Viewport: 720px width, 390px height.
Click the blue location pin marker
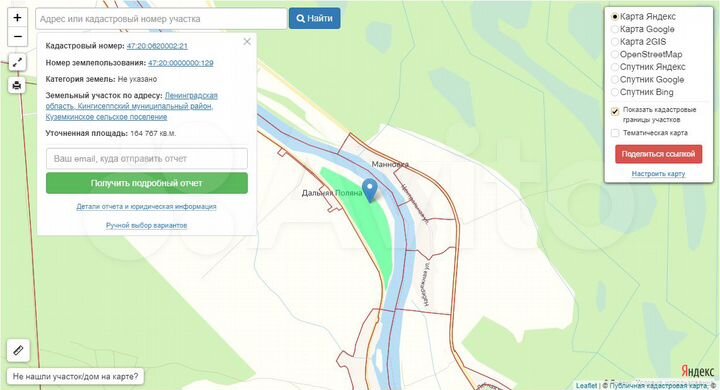[370, 190]
